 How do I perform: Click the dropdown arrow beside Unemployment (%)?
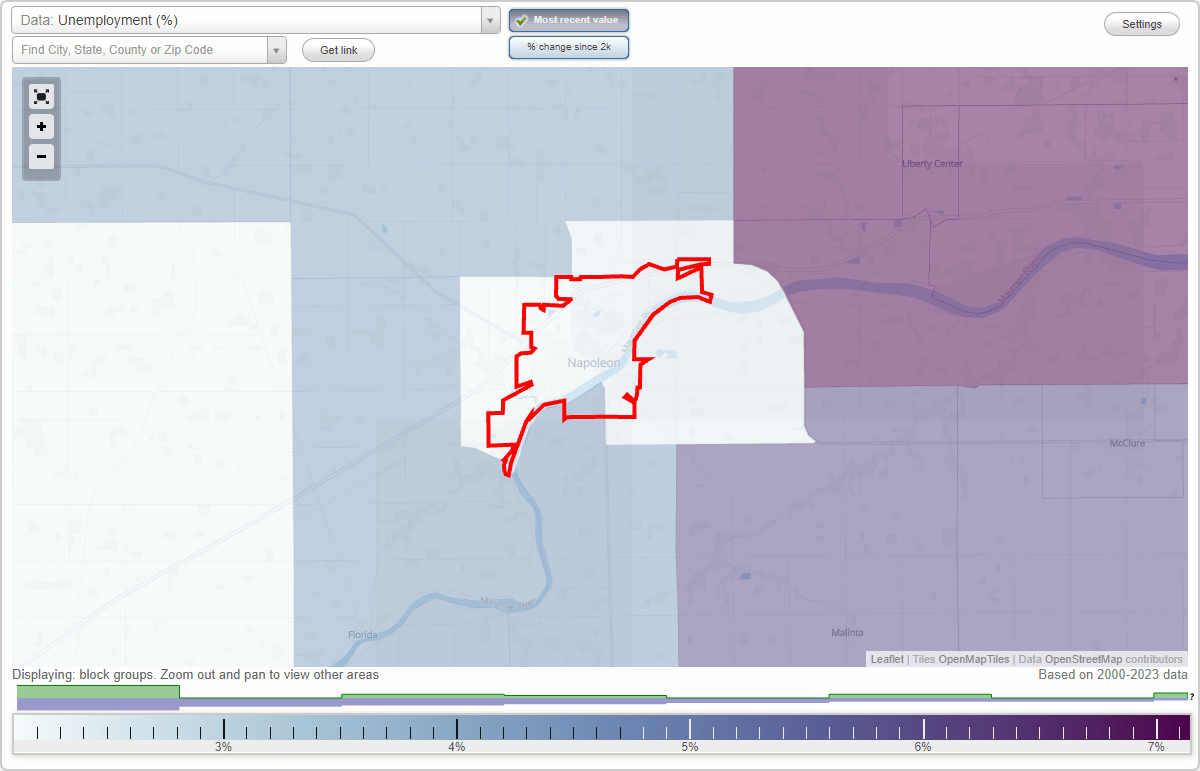488,19
